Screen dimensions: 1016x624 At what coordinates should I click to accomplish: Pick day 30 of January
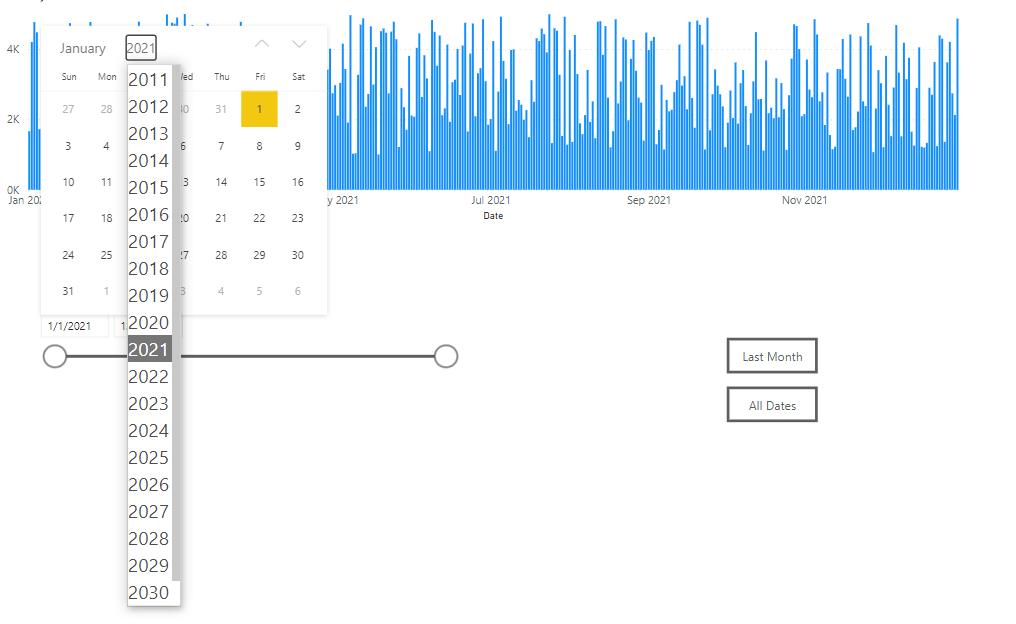[297, 255]
